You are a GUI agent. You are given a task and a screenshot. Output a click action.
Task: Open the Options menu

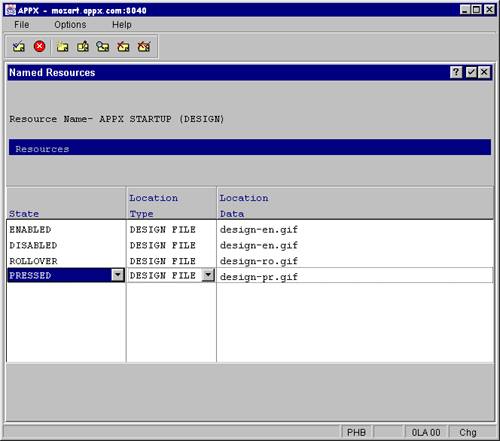coord(70,25)
